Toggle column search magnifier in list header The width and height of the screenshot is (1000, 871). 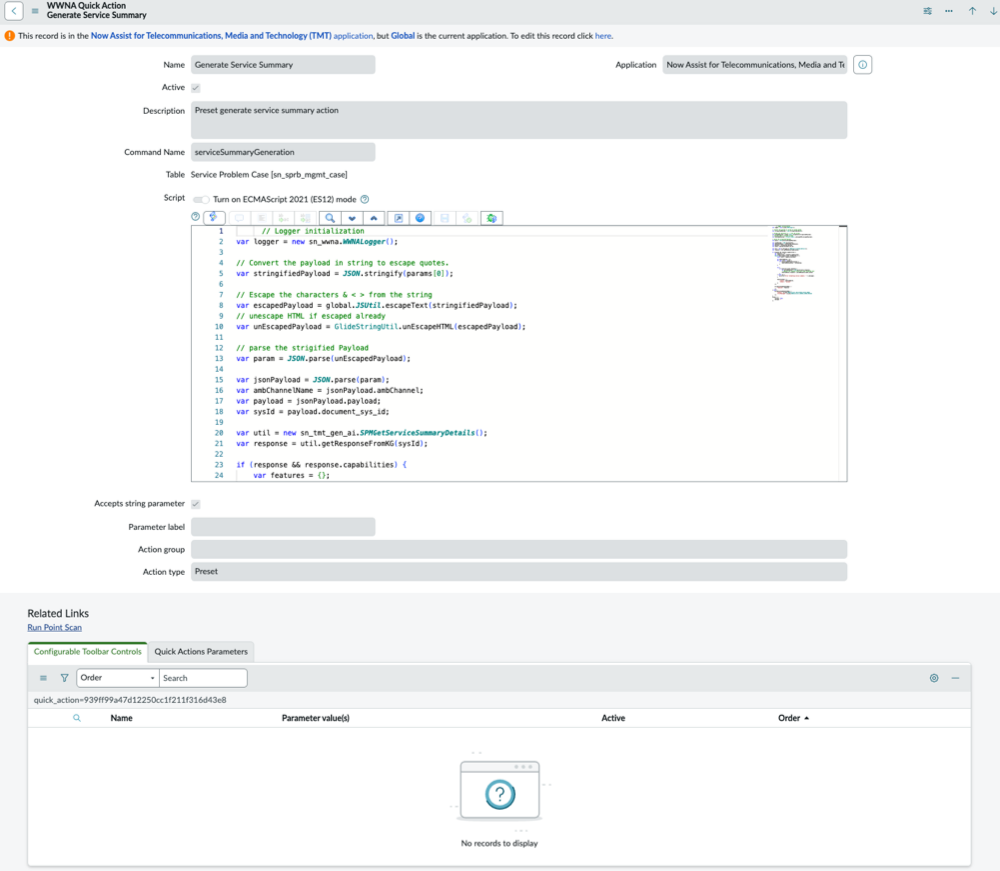[77, 718]
